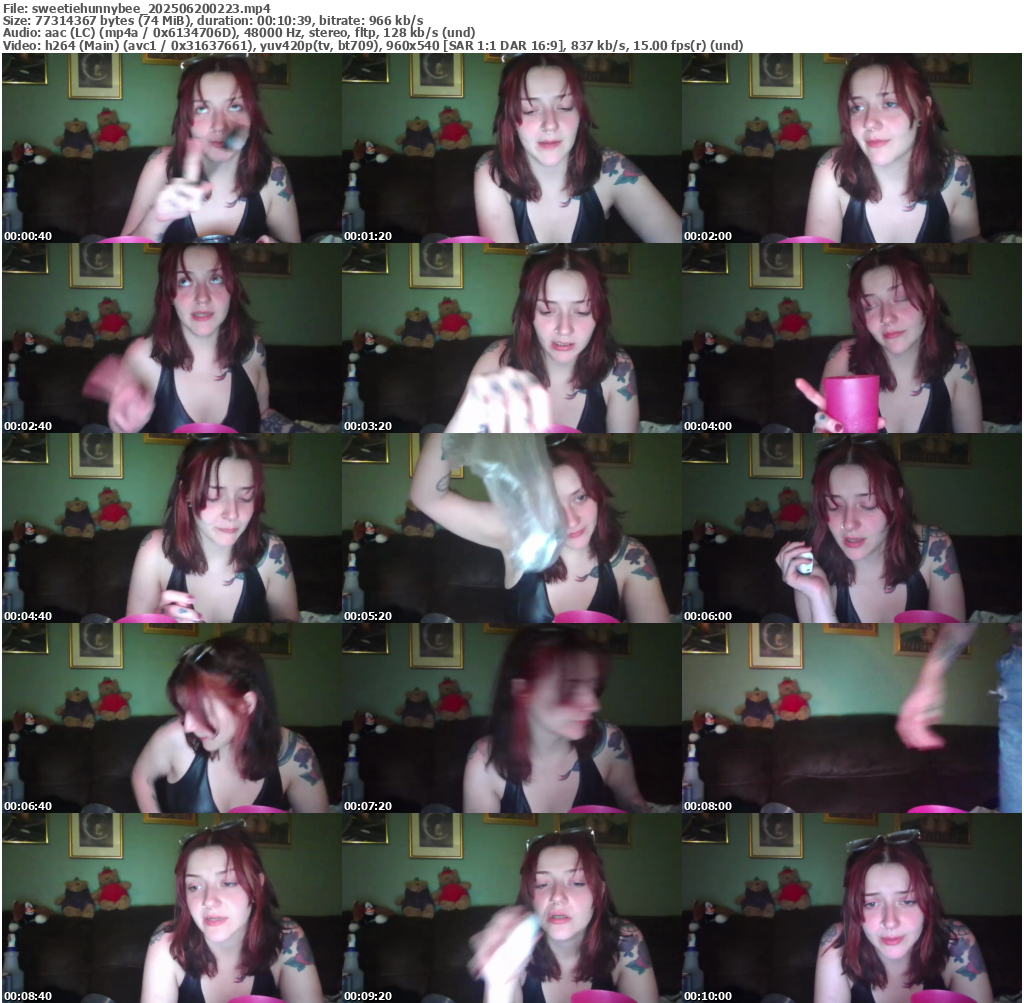Image resolution: width=1024 pixels, height=1003 pixels.
Task: Open the thumbnail at 00:04:40
Action: coord(172,528)
